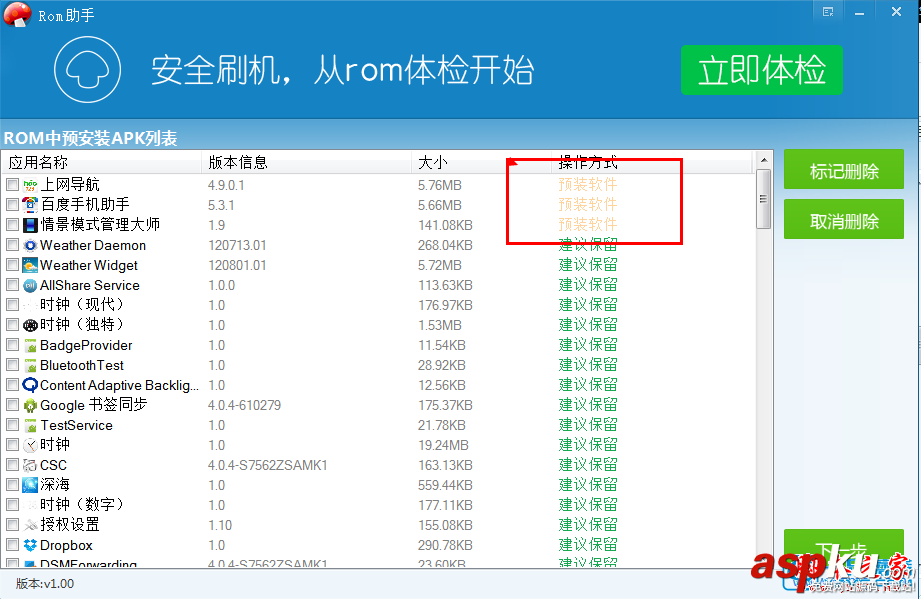Click the Google 书签同步 application icon
The width and height of the screenshot is (921, 599).
[30, 405]
